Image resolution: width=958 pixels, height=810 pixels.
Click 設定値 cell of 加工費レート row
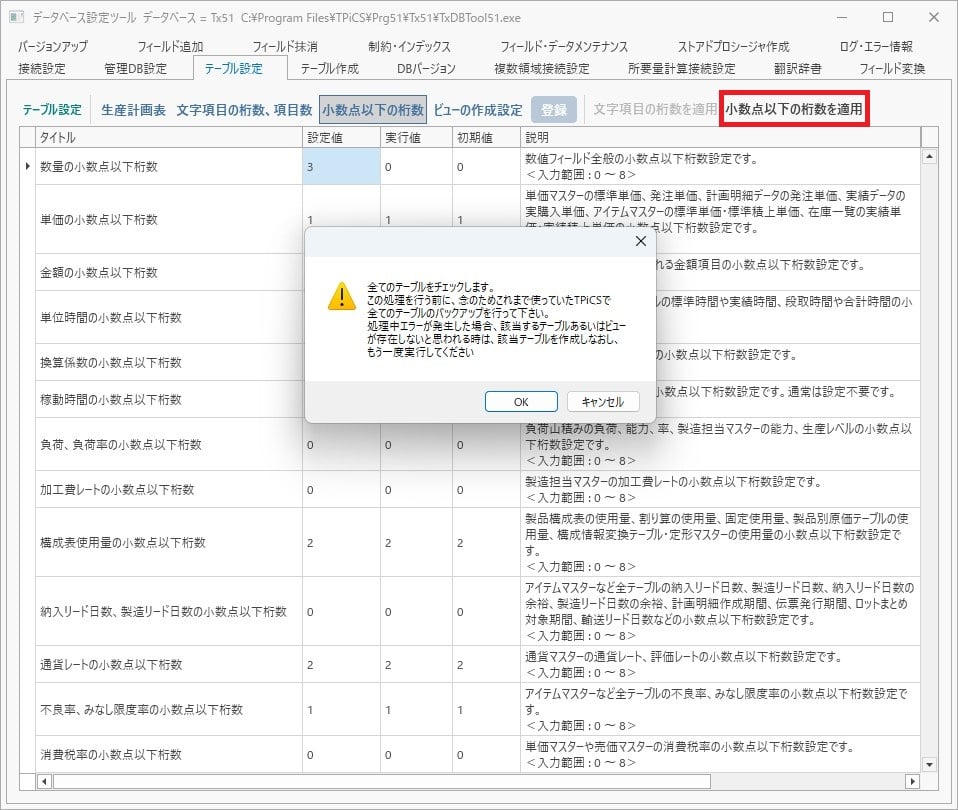click(x=342, y=489)
